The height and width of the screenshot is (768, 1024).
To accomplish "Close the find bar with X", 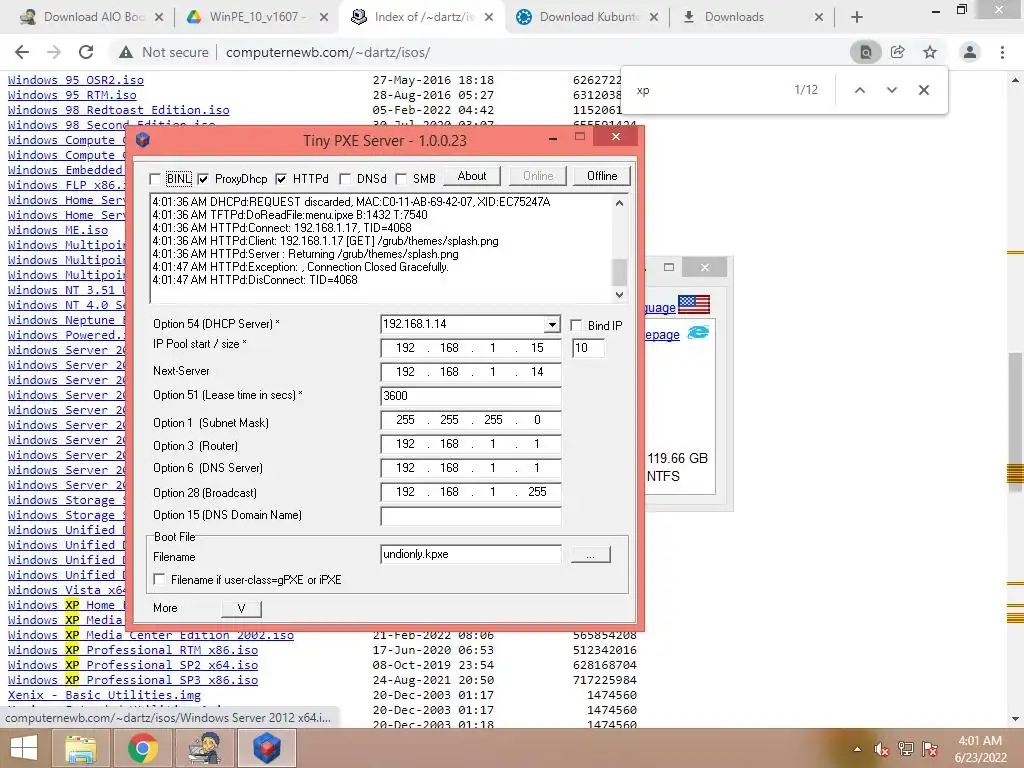I will pos(923,90).
